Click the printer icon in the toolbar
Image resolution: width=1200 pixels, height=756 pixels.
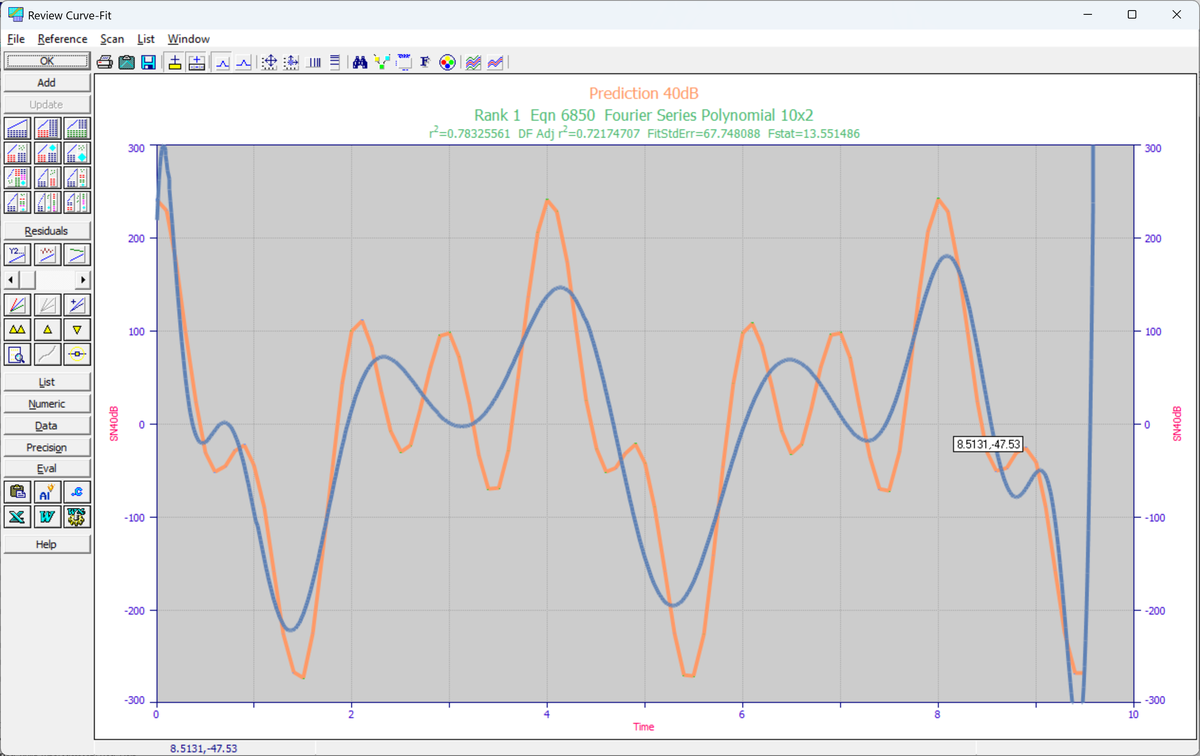point(104,62)
